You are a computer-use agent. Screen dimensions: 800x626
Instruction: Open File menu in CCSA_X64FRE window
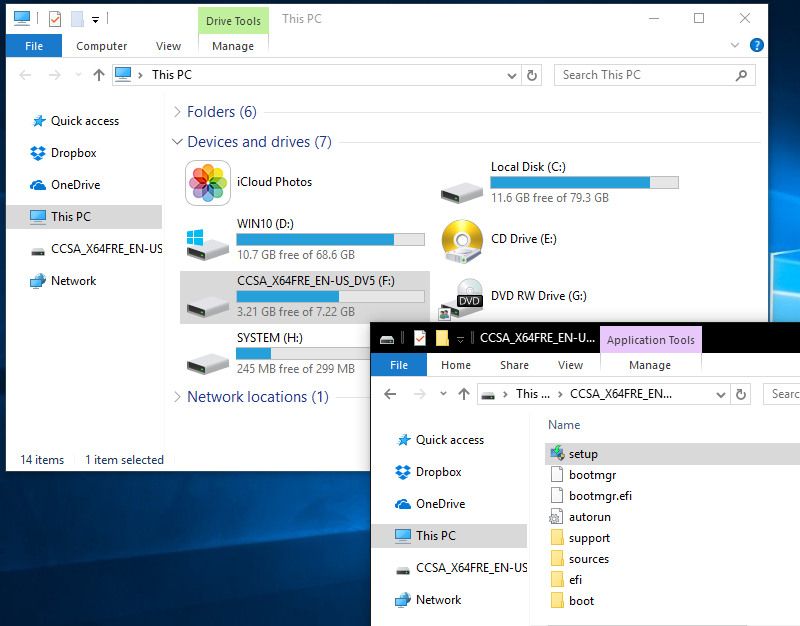point(399,365)
